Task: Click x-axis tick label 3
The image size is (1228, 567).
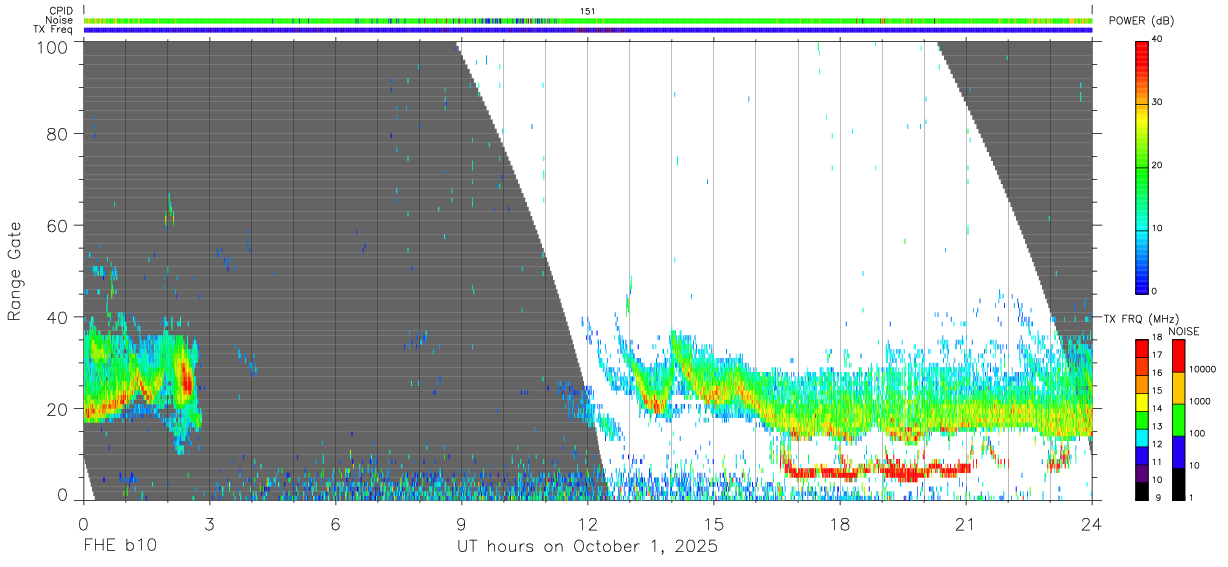Action: [x=209, y=524]
